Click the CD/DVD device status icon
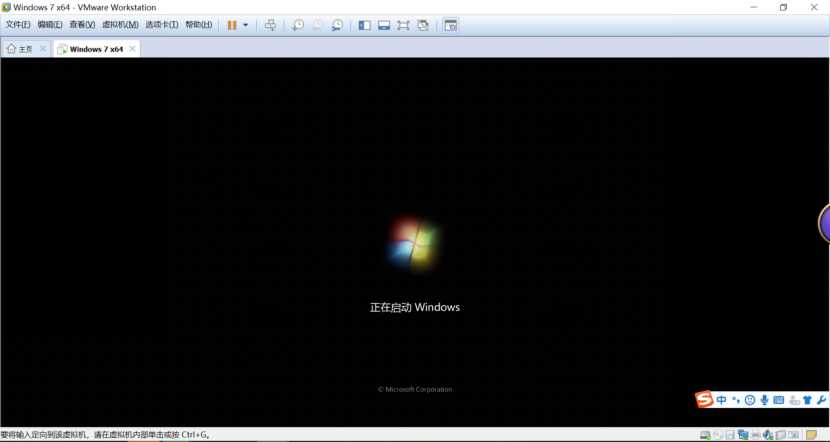 [x=717, y=435]
